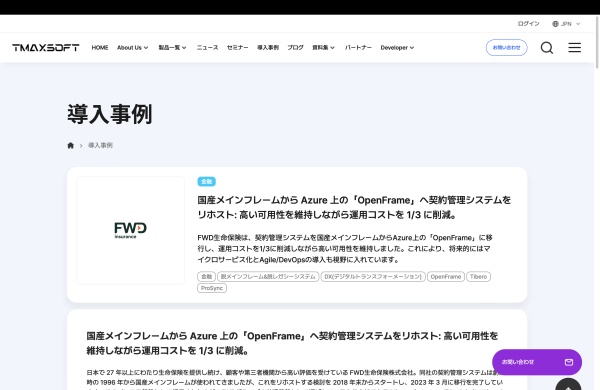Click the page vertical scrollbar

pos(597,42)
